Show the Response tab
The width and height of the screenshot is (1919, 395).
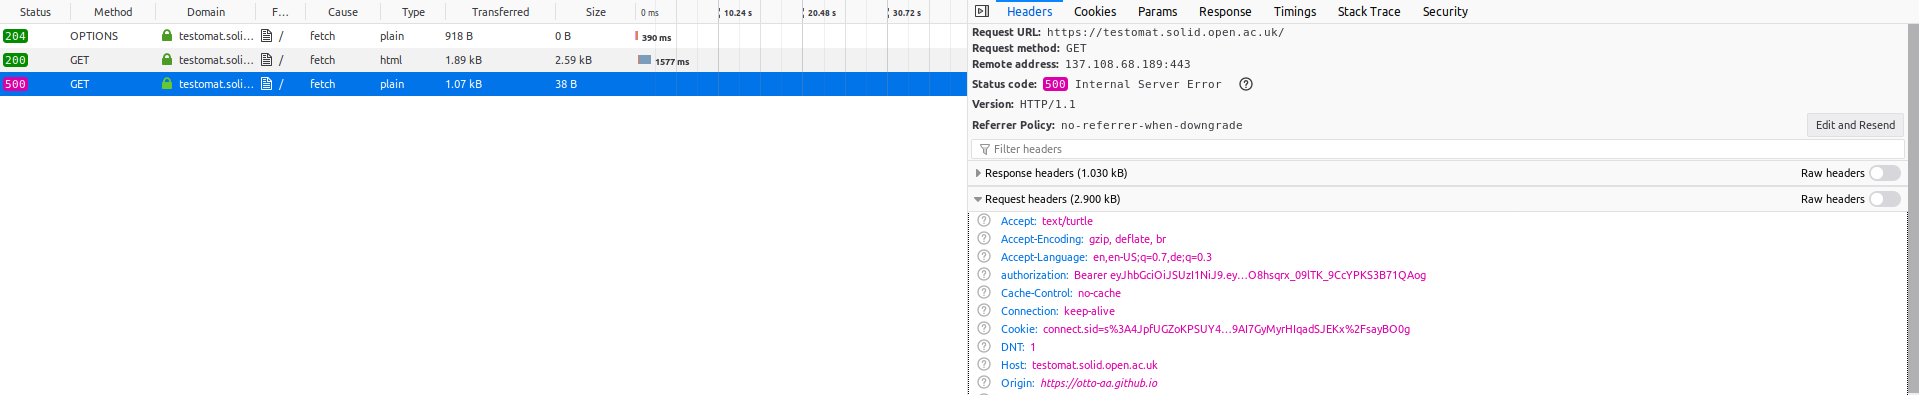coord(1225,12)
